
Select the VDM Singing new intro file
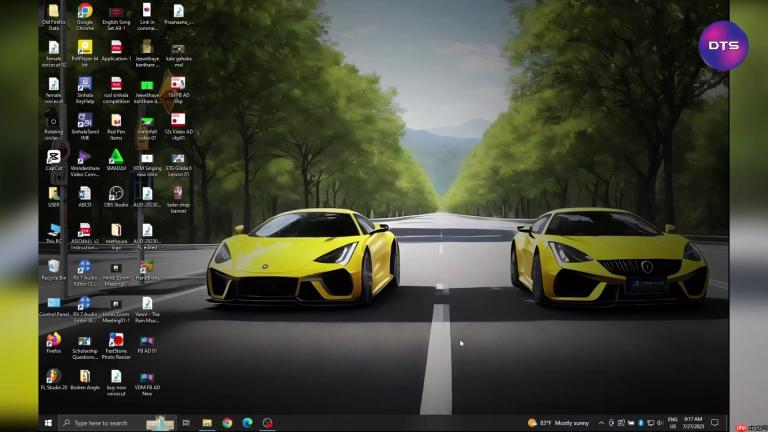147,163
